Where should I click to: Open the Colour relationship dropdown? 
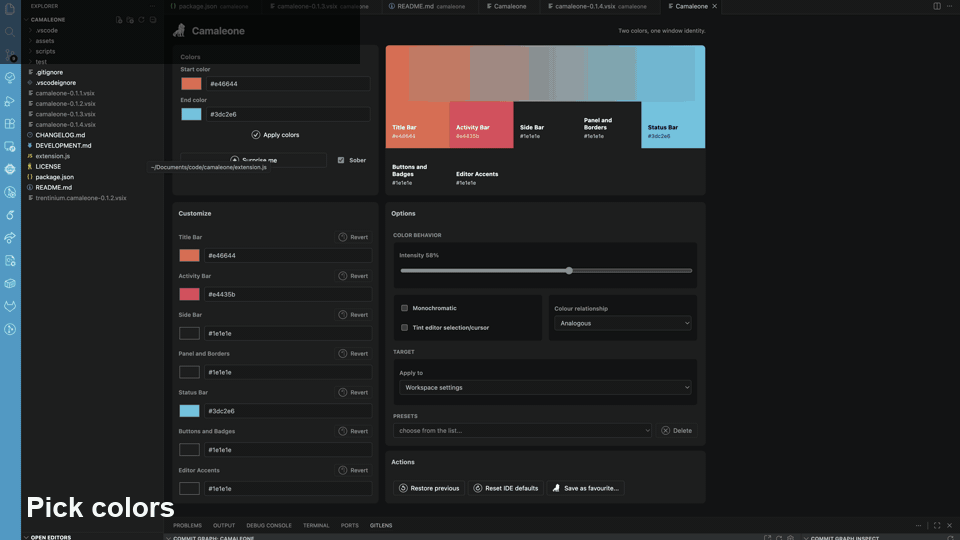pos(623,323)
